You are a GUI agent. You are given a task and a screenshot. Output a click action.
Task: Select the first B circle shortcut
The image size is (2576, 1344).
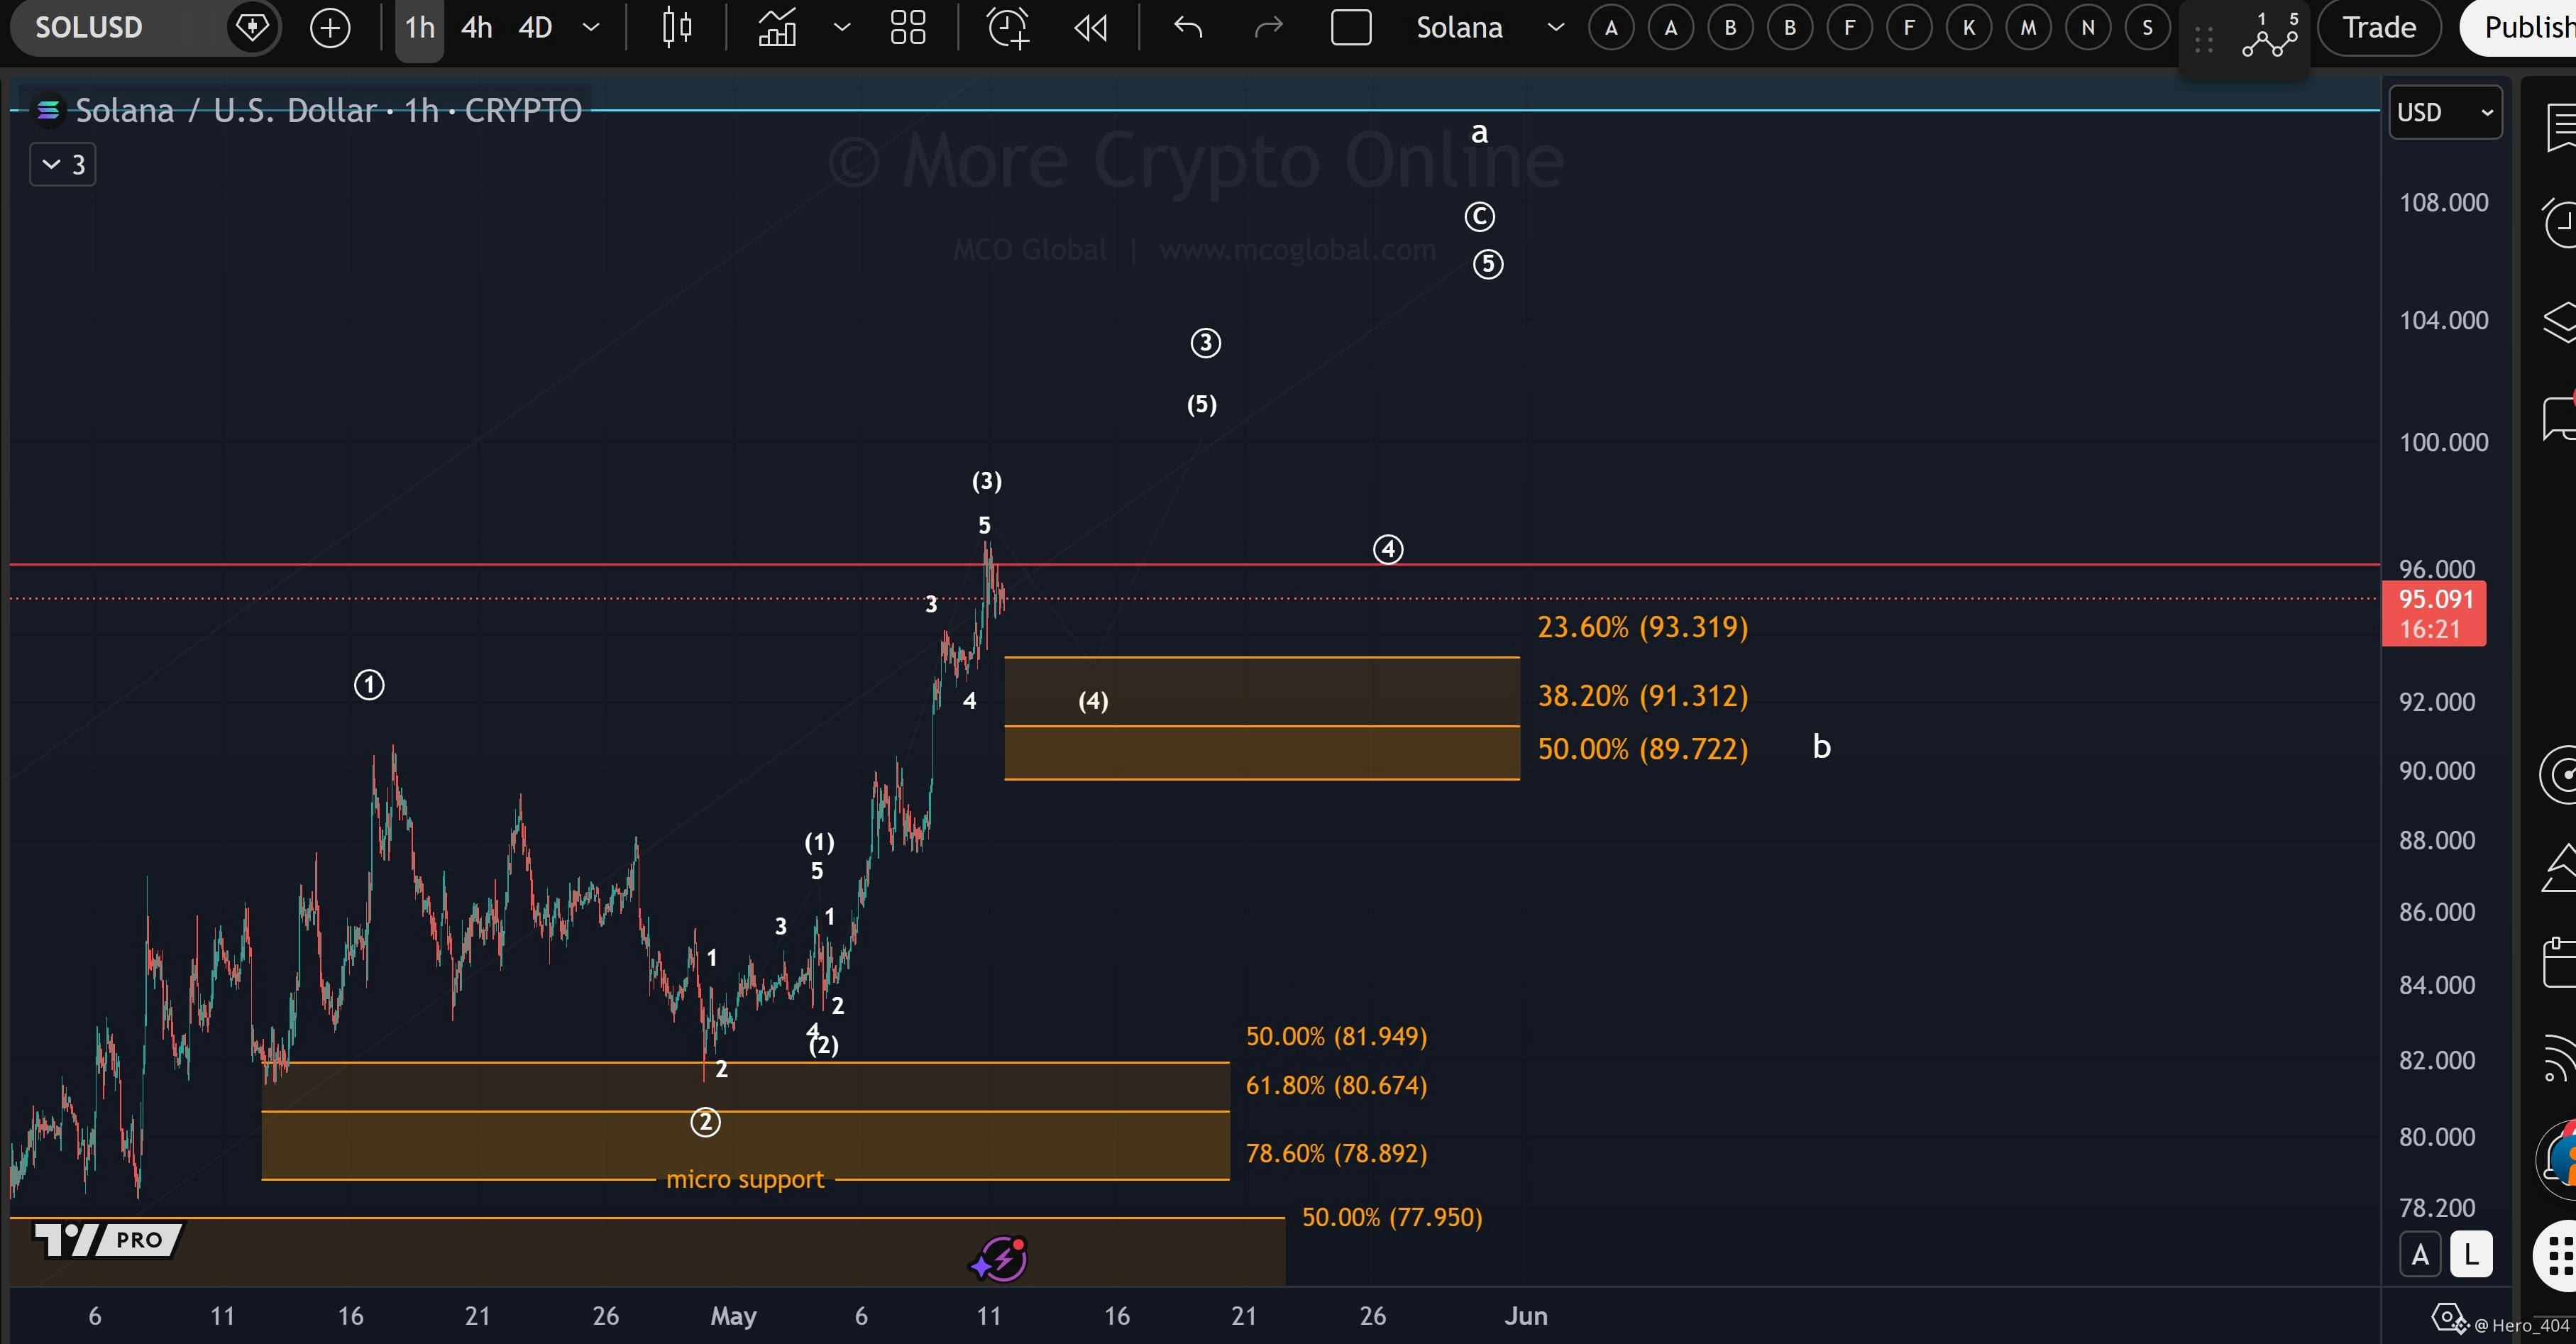click(1730, 28)
